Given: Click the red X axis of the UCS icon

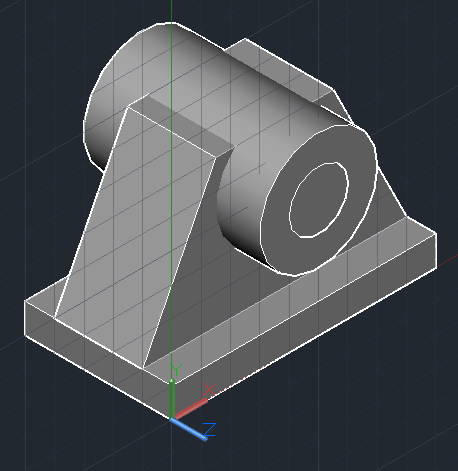Looking at the screenshot, I should [x=191, y=409].
